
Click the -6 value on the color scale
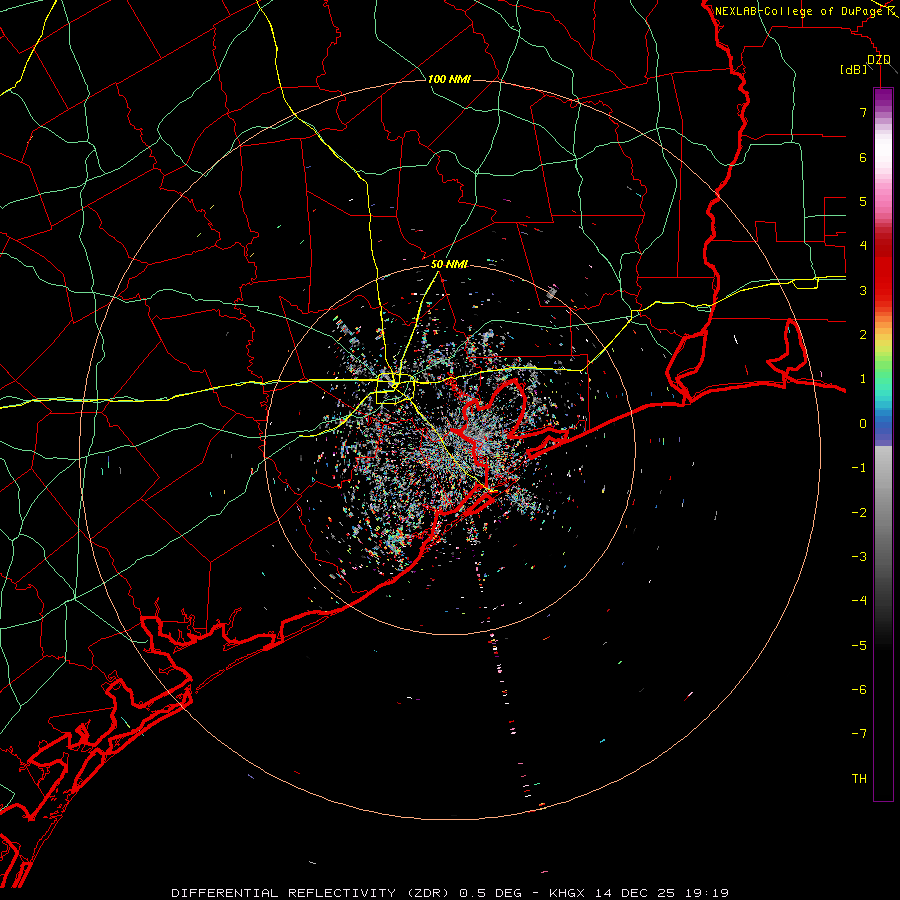859,690
